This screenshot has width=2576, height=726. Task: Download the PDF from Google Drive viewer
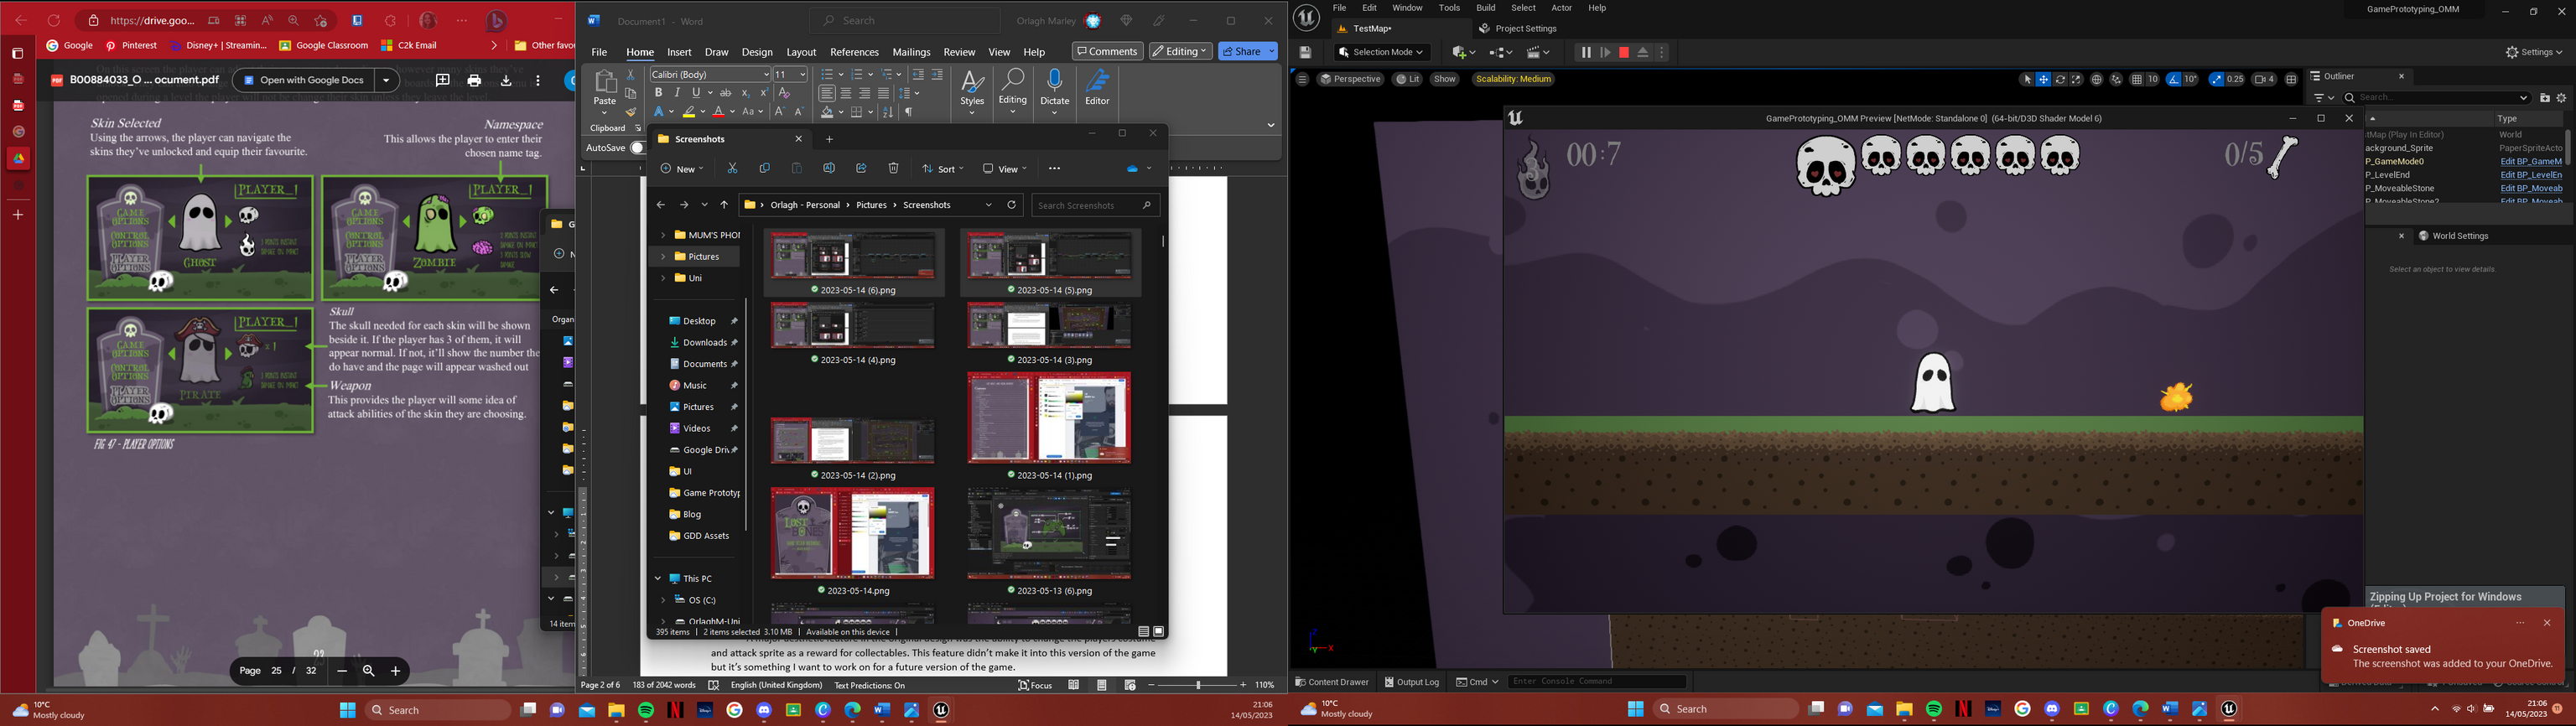point(506,80)
